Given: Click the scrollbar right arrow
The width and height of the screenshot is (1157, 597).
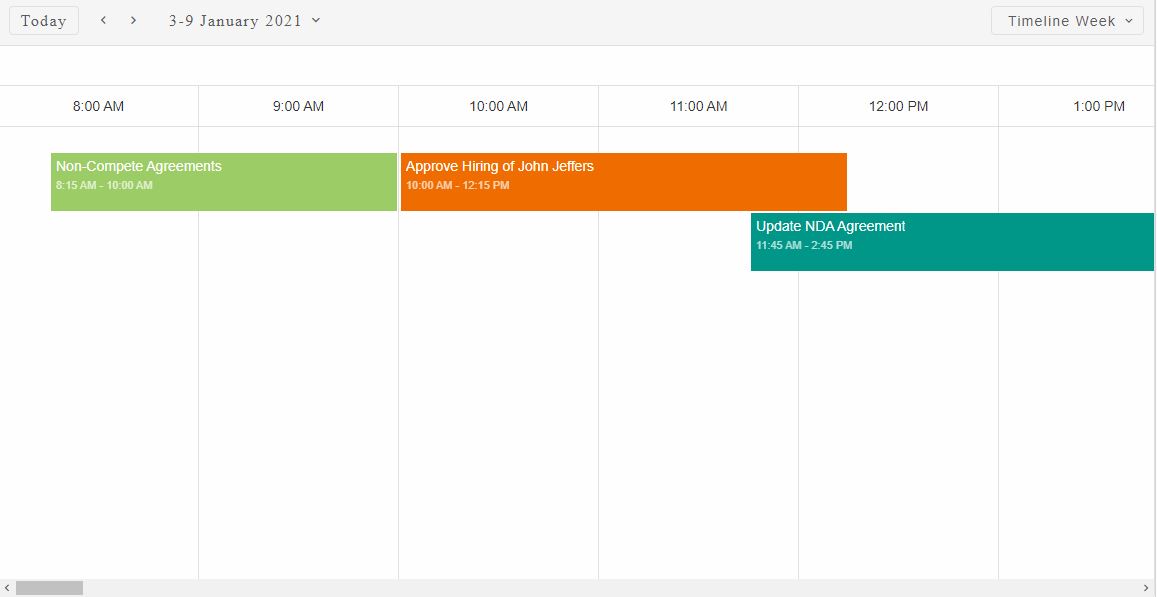Looking at the screenshot, I should (x=1146, y=588).
